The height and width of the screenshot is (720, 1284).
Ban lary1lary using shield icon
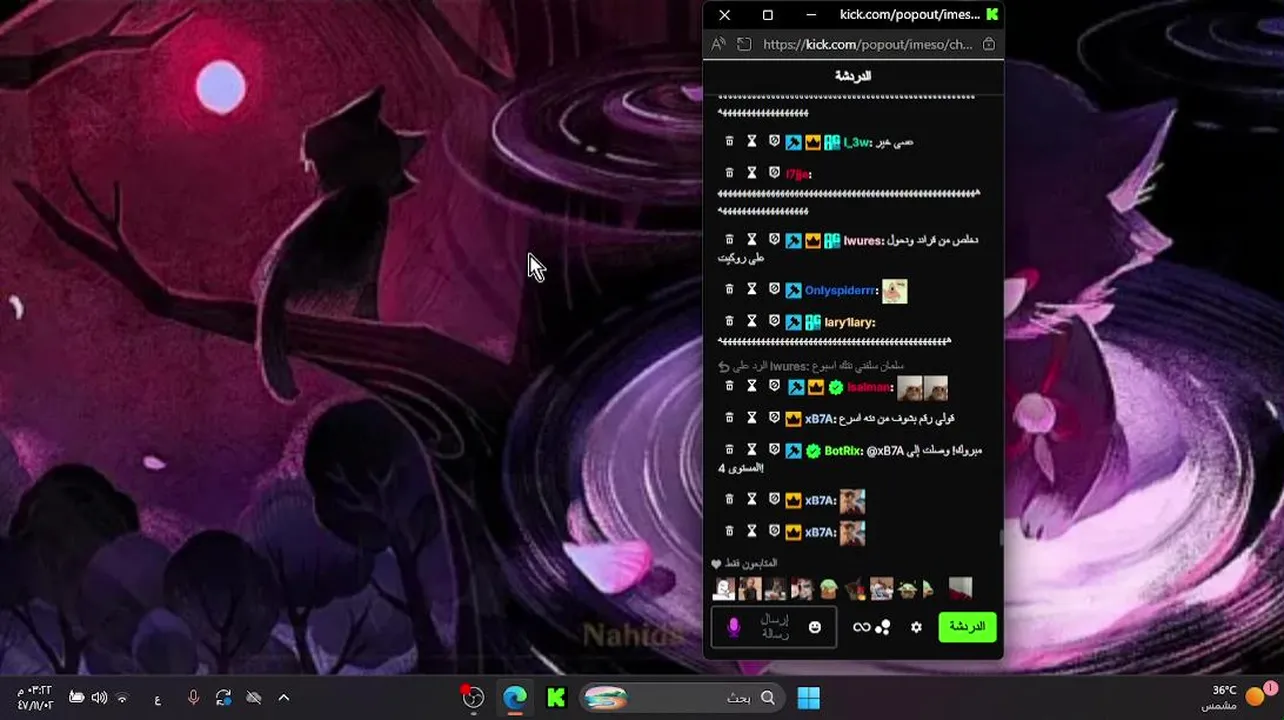tap(774, 322)
